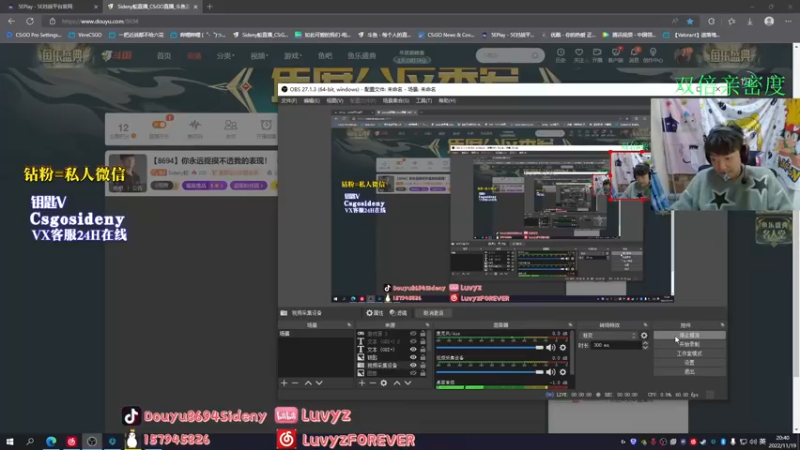Click 退出 exit button in OBS Controls
The height and width of the screenshot is (450, 800).
(x=689, y=372)
